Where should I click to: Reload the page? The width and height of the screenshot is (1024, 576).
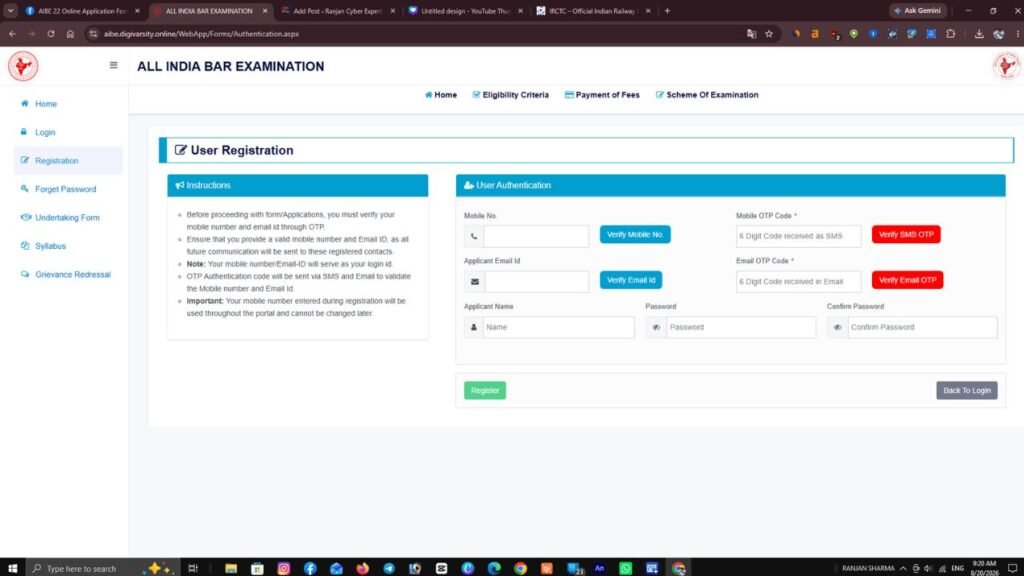tap(50, 34)
